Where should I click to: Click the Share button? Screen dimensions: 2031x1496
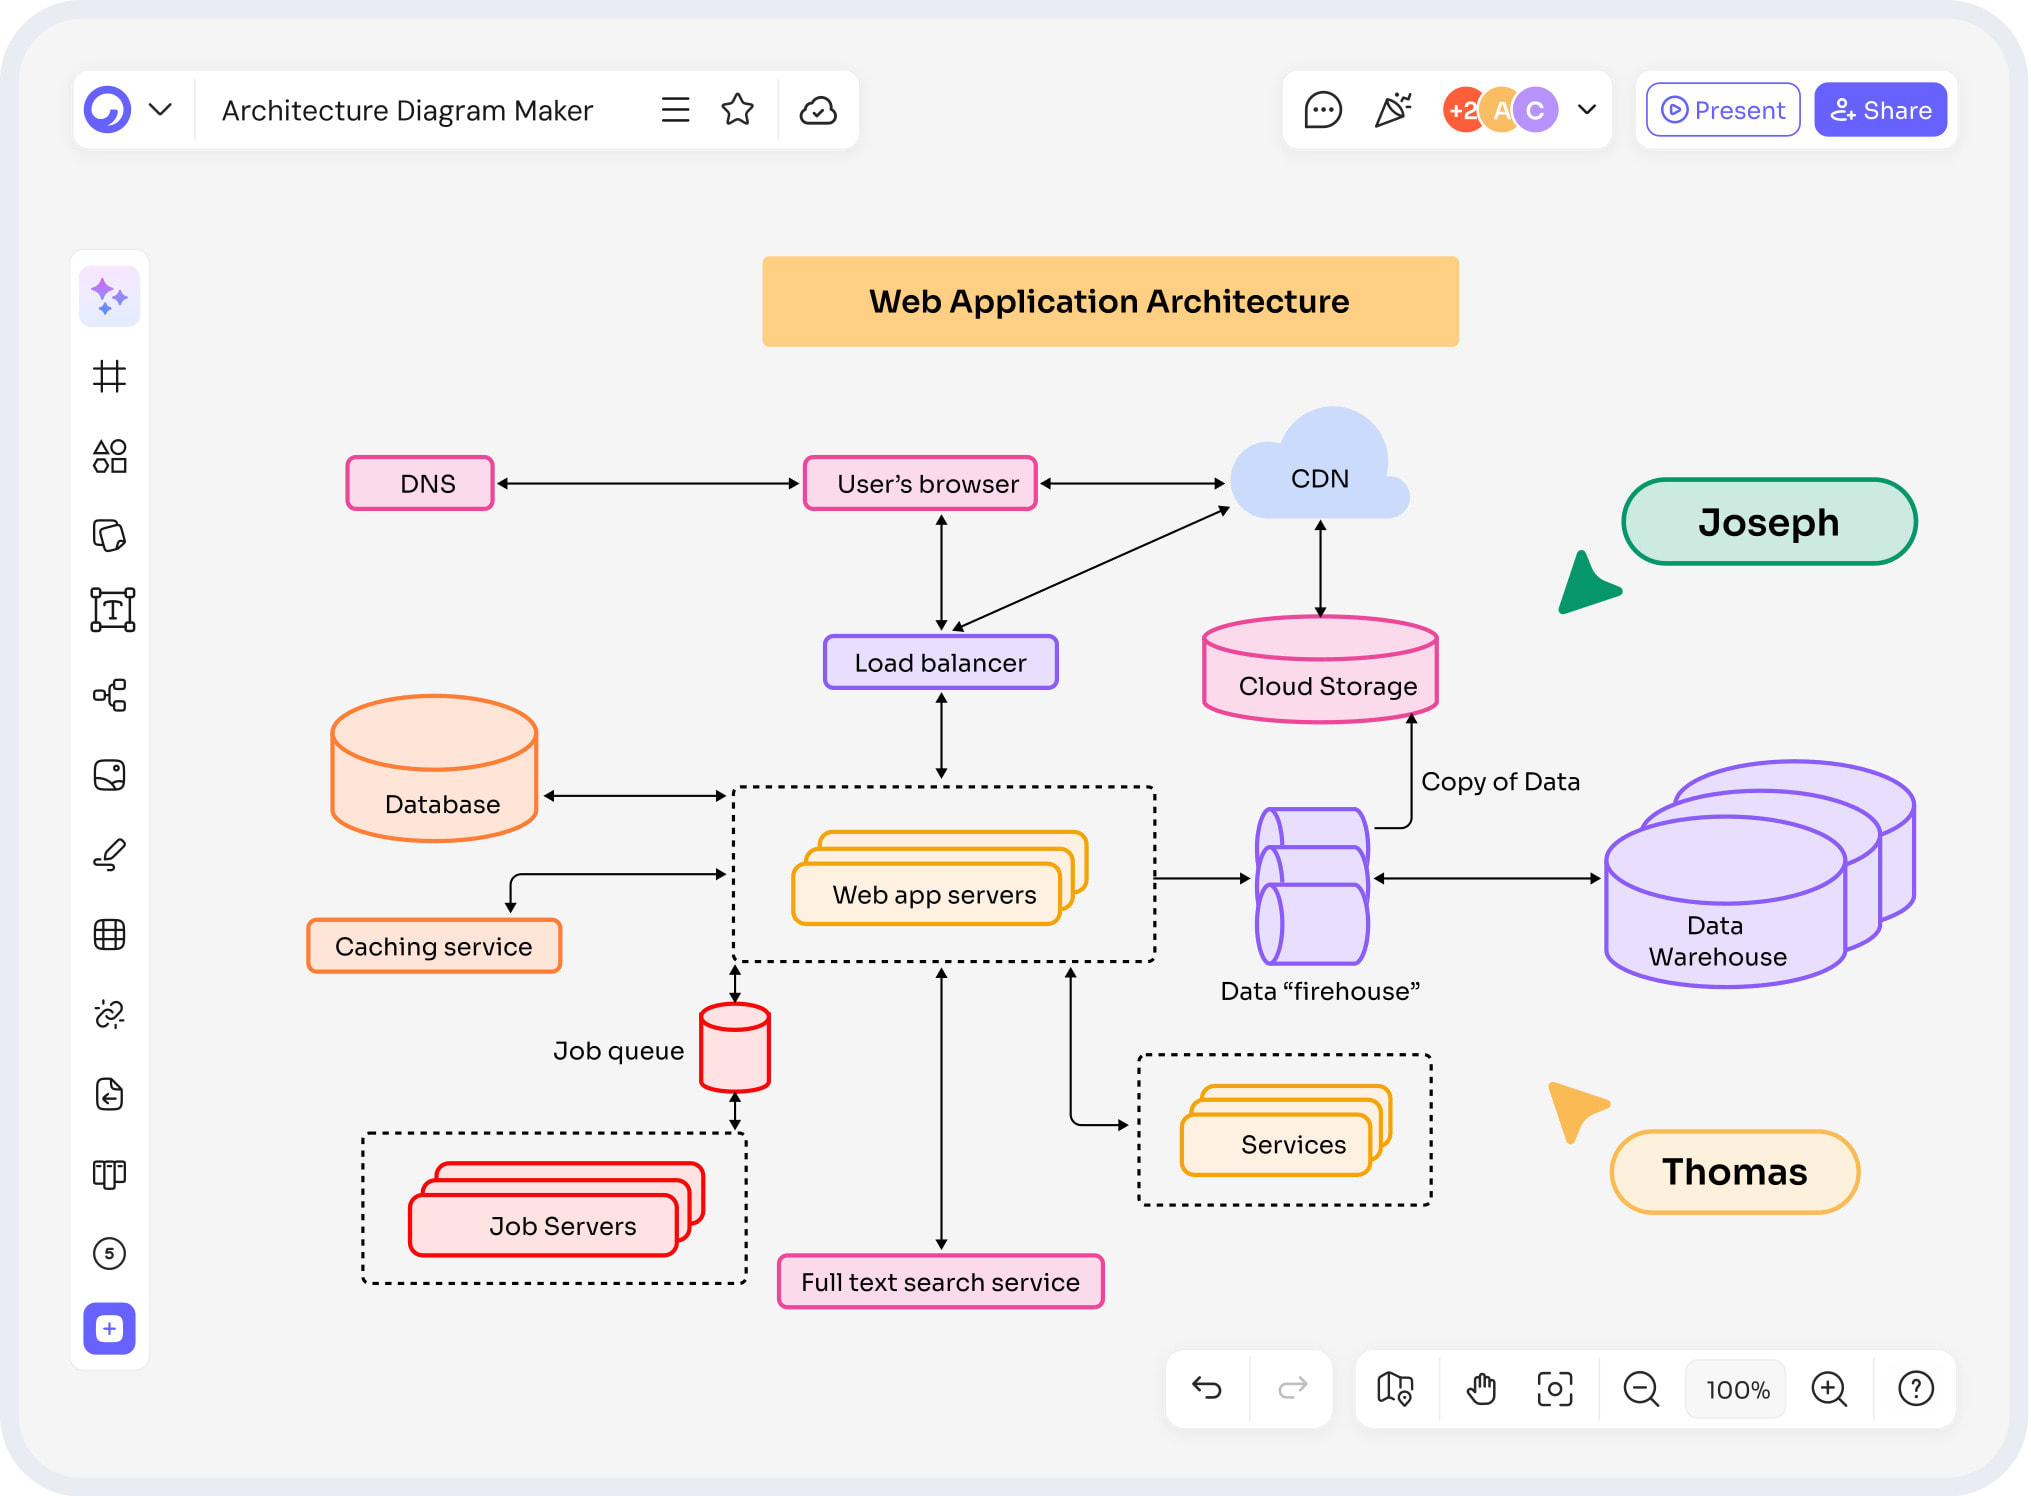[x=1880, y=110]
